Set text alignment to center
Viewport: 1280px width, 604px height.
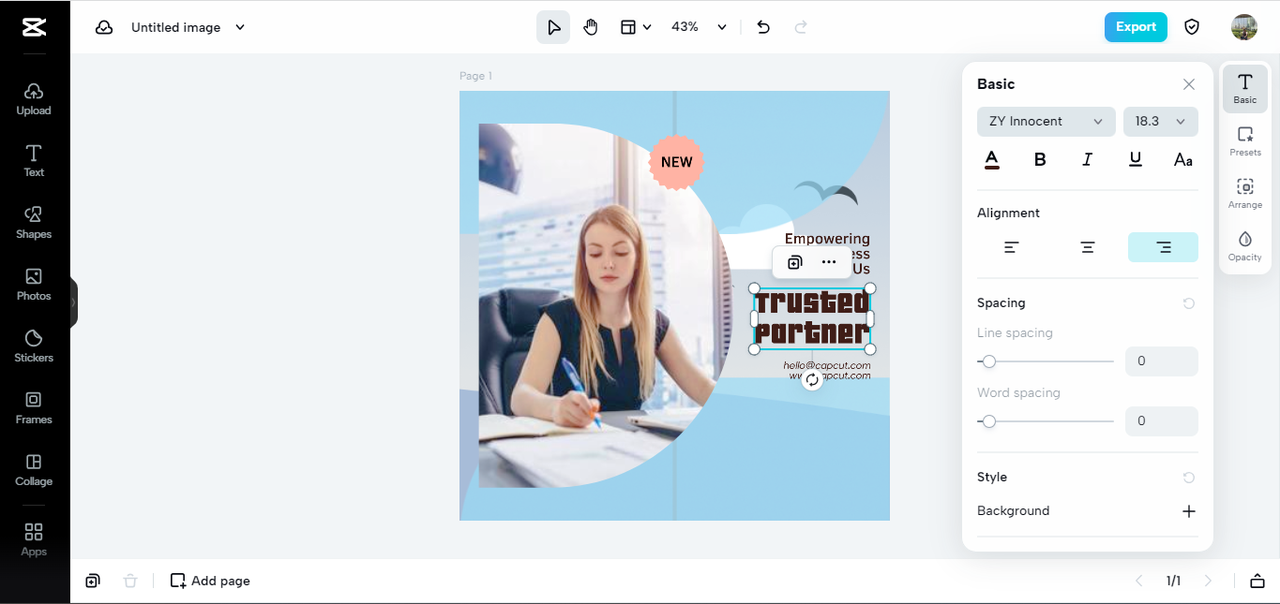point(1087,247)
